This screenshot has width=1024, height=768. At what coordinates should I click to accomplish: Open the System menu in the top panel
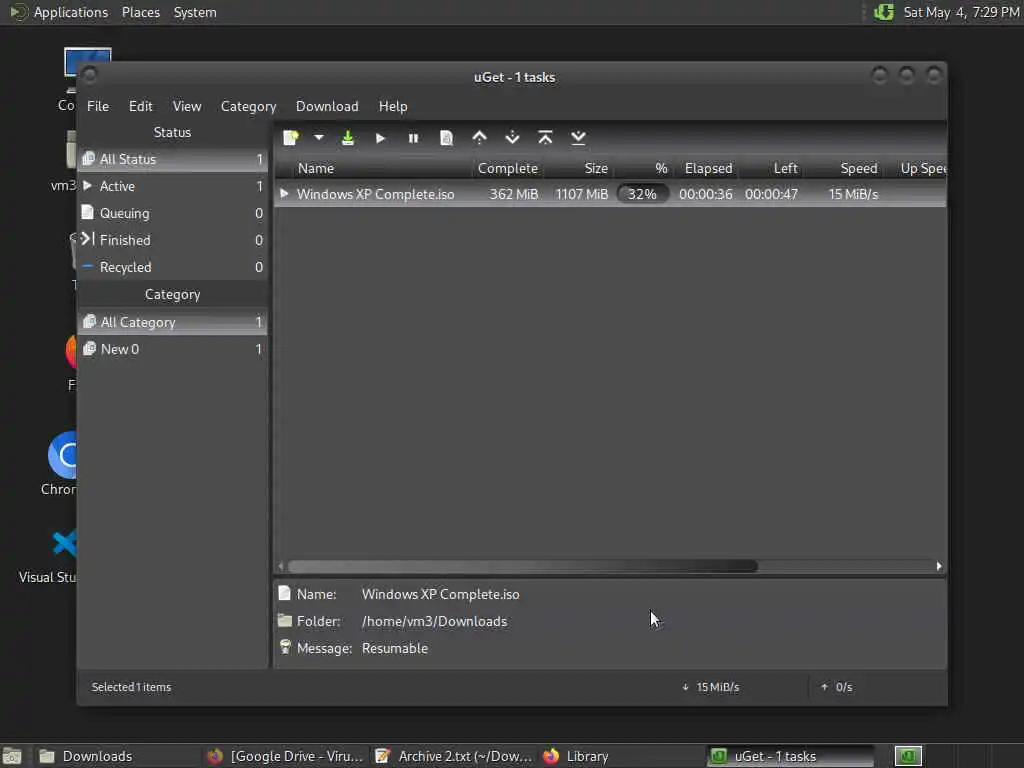point(195,12)
